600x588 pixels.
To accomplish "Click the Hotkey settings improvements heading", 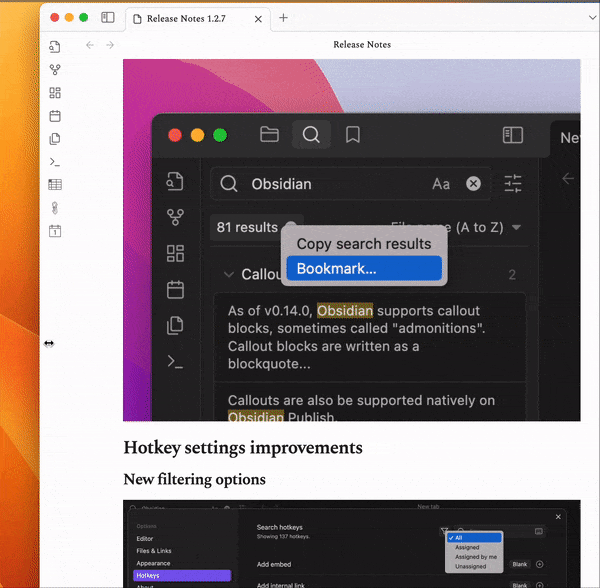I will point(243,448).
